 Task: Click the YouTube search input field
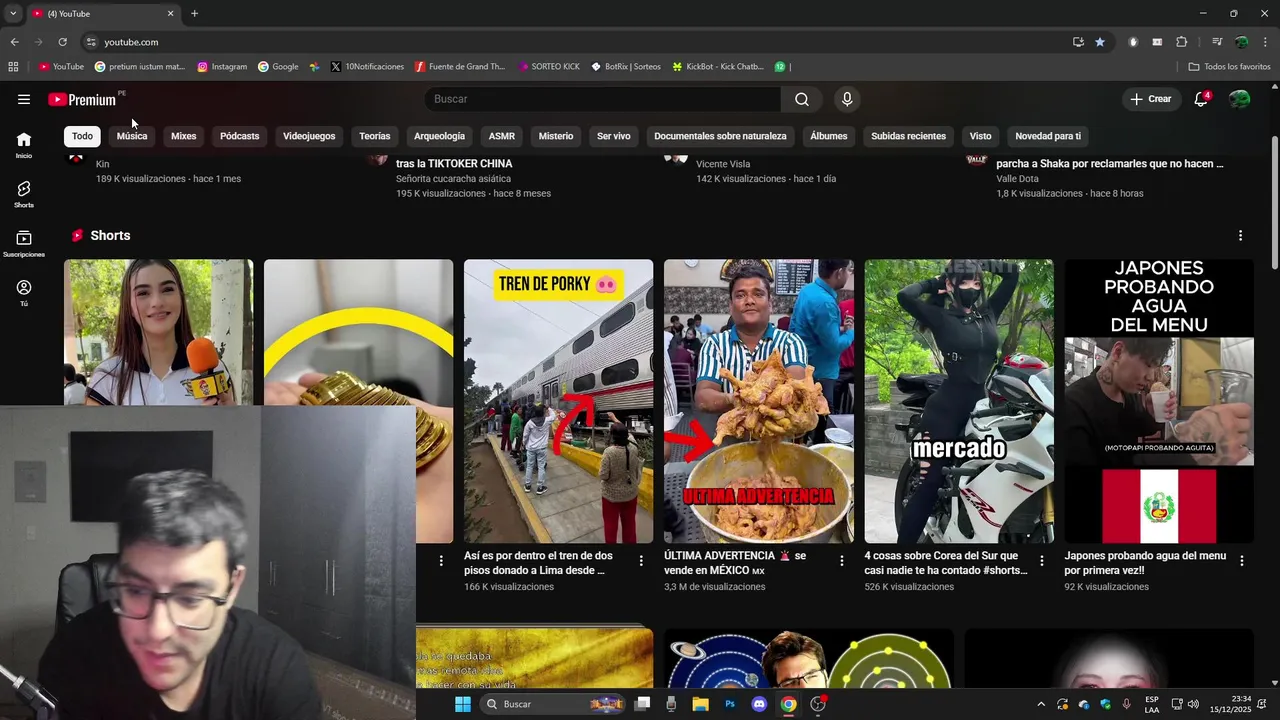603,99
